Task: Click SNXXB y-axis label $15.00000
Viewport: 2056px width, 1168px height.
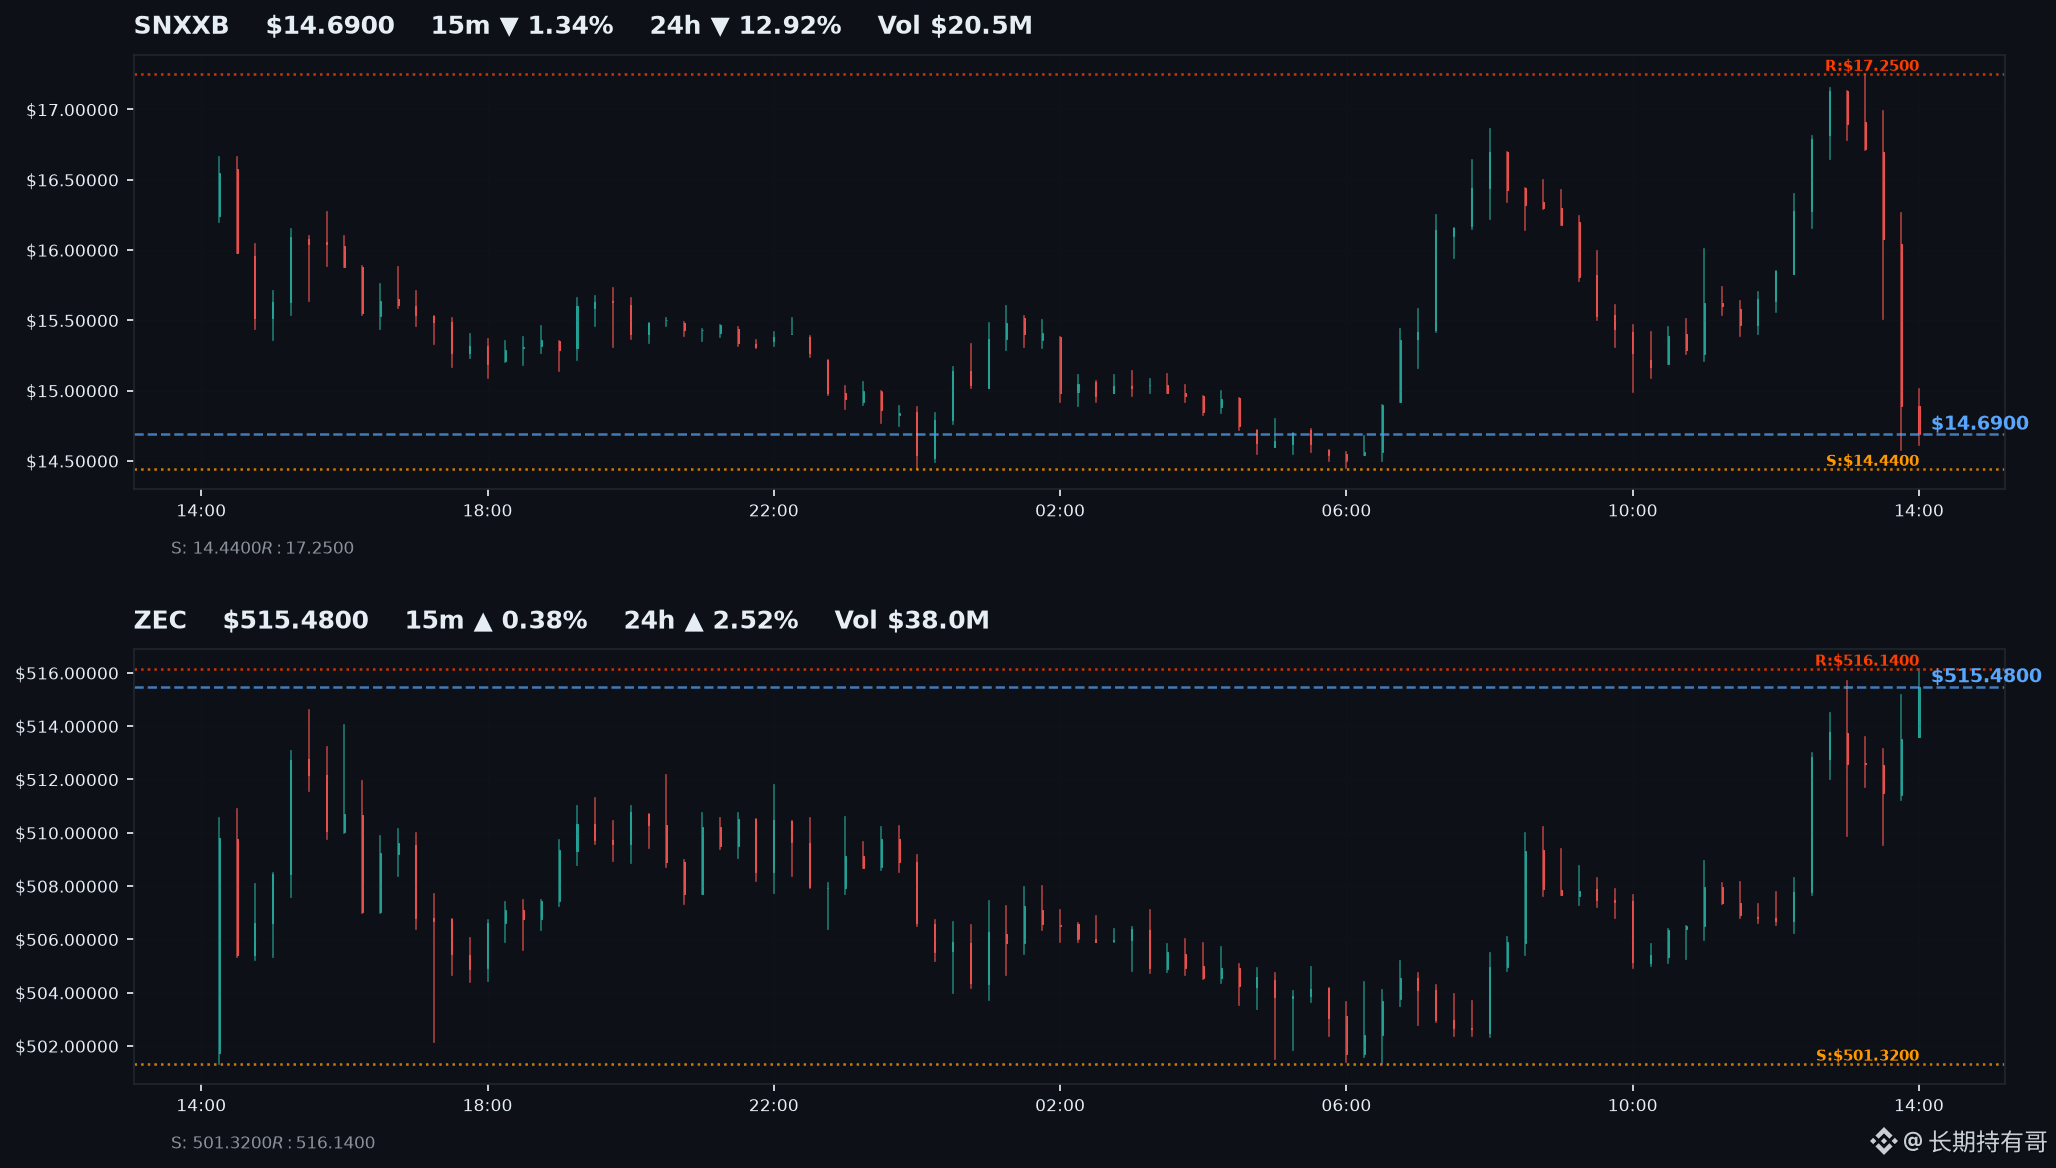Action: coord(72,391)
